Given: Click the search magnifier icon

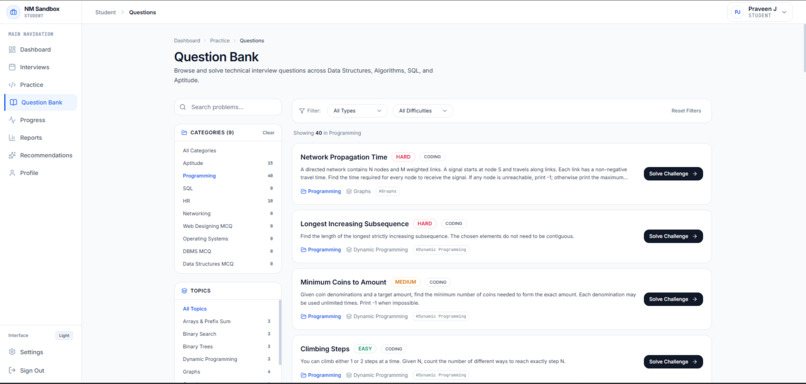Looking at the screenshot, I should click(182, 107).
